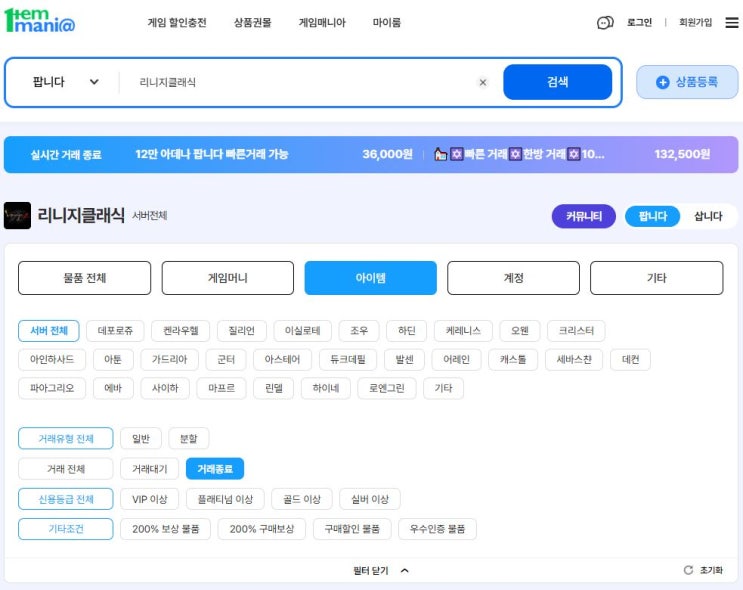This screenshot has height=590, width=743.
Task: Select the 로엔그린 server
Action: point(387,389)
